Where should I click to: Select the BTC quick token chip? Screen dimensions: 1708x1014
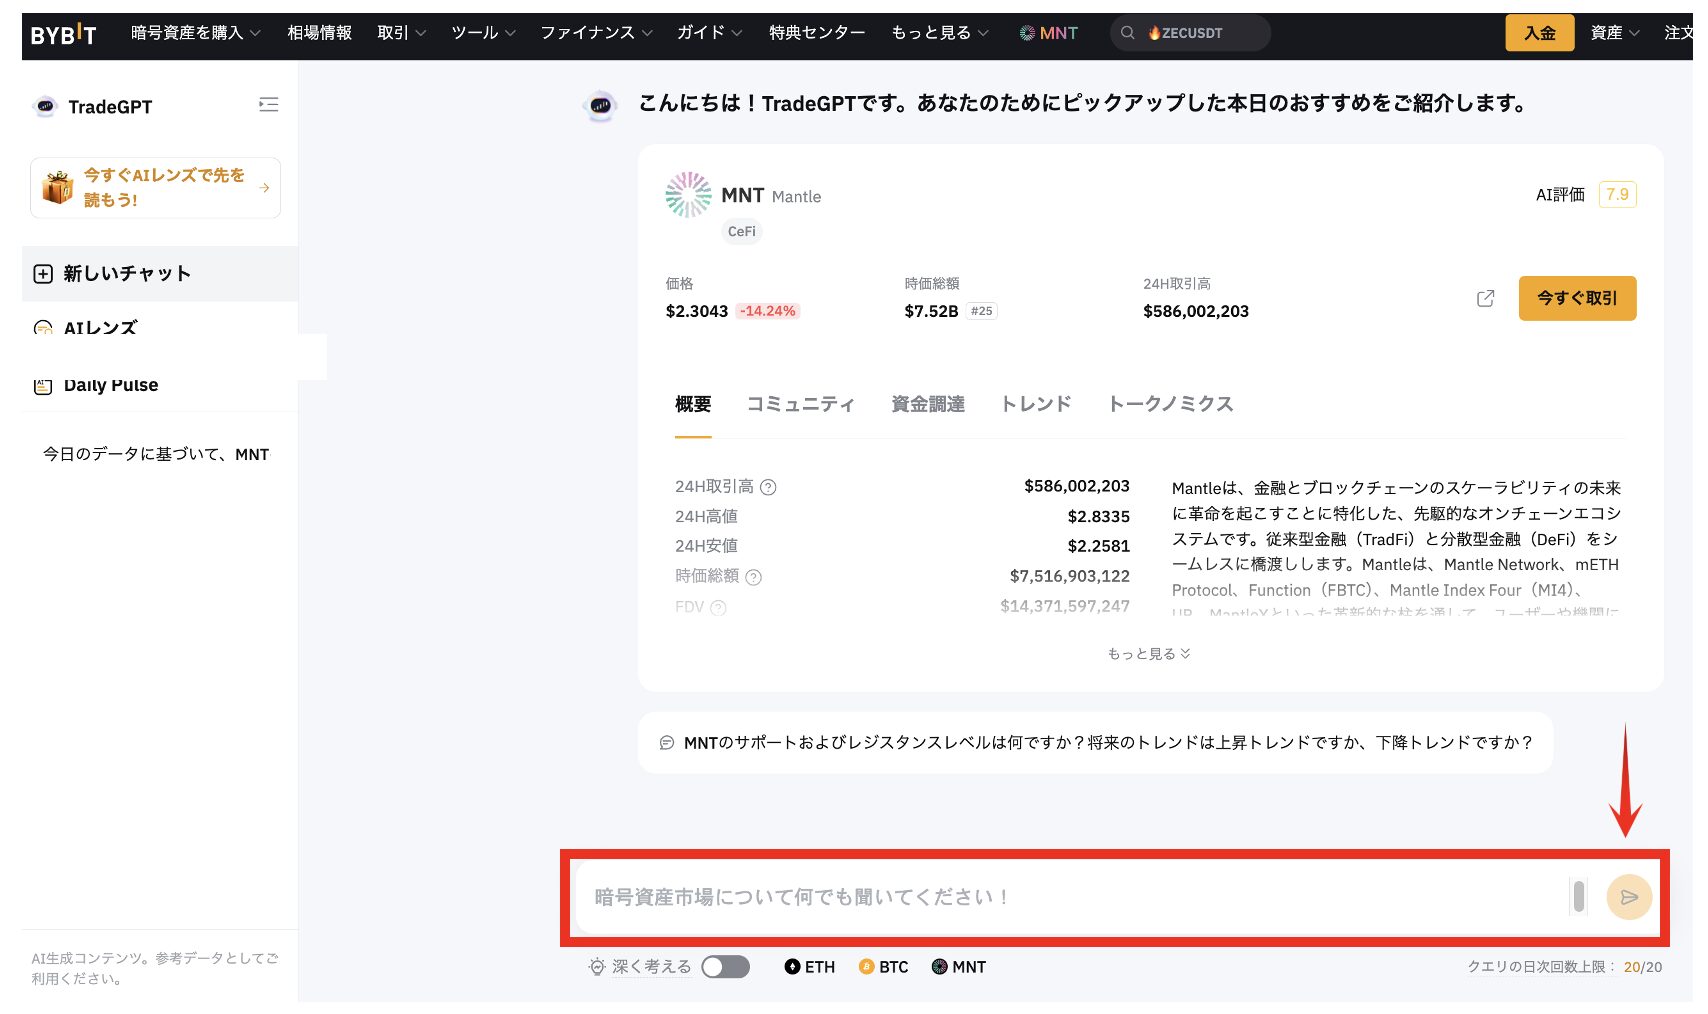click(x=884, y=967)
